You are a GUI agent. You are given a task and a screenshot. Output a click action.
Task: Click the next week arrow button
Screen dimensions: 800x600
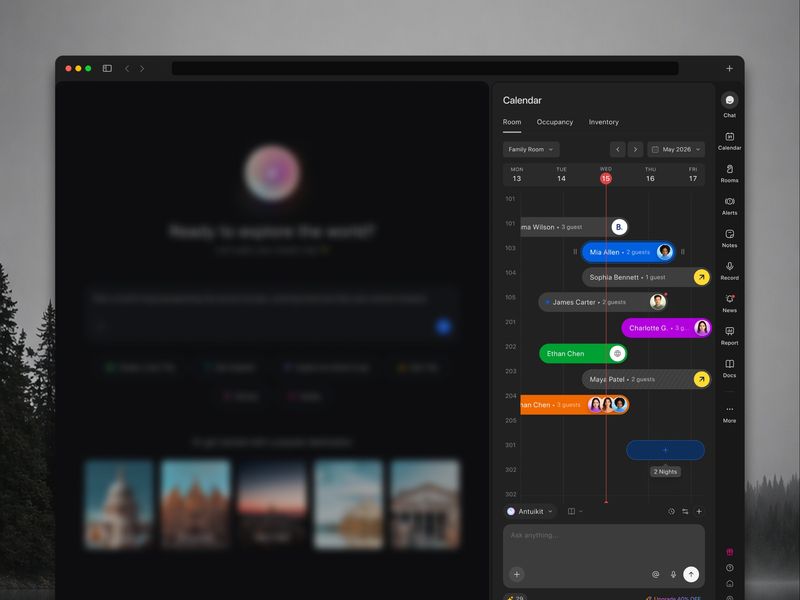(635, 149)
